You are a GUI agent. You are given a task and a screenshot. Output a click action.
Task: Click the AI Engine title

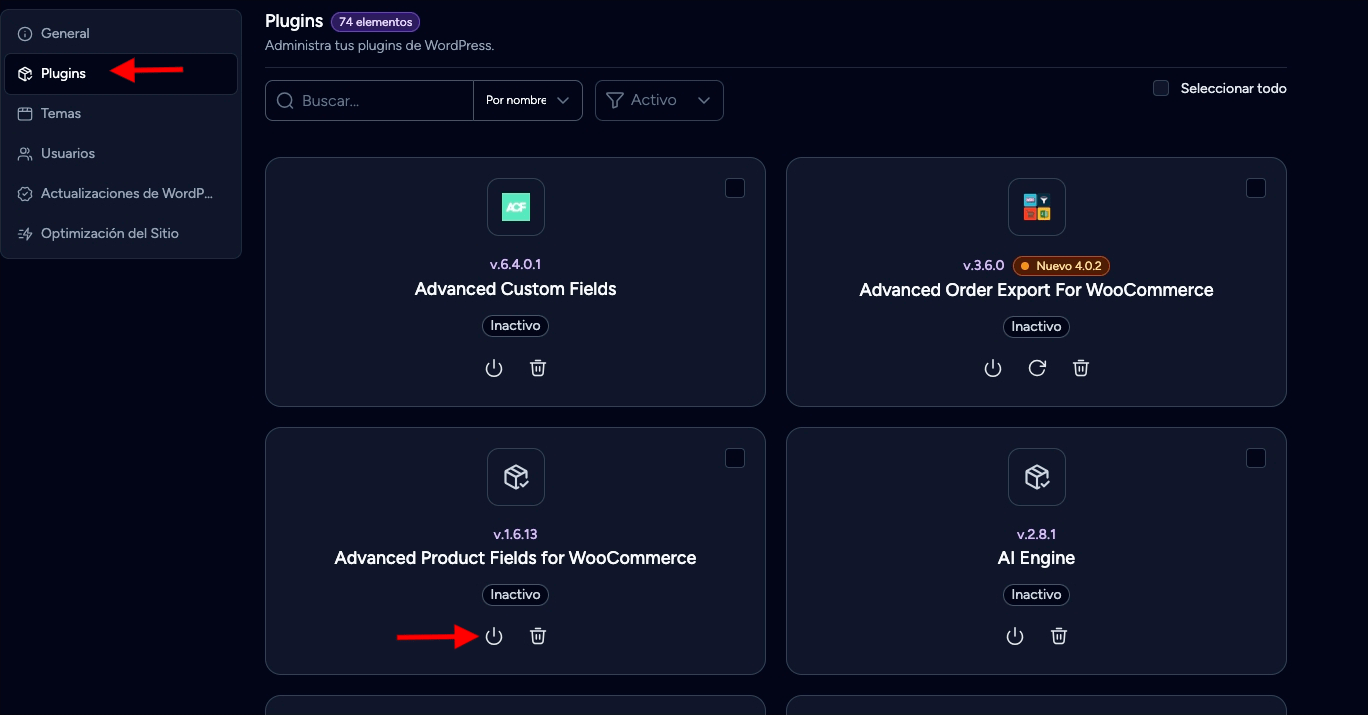click(x=1037, y=558)
